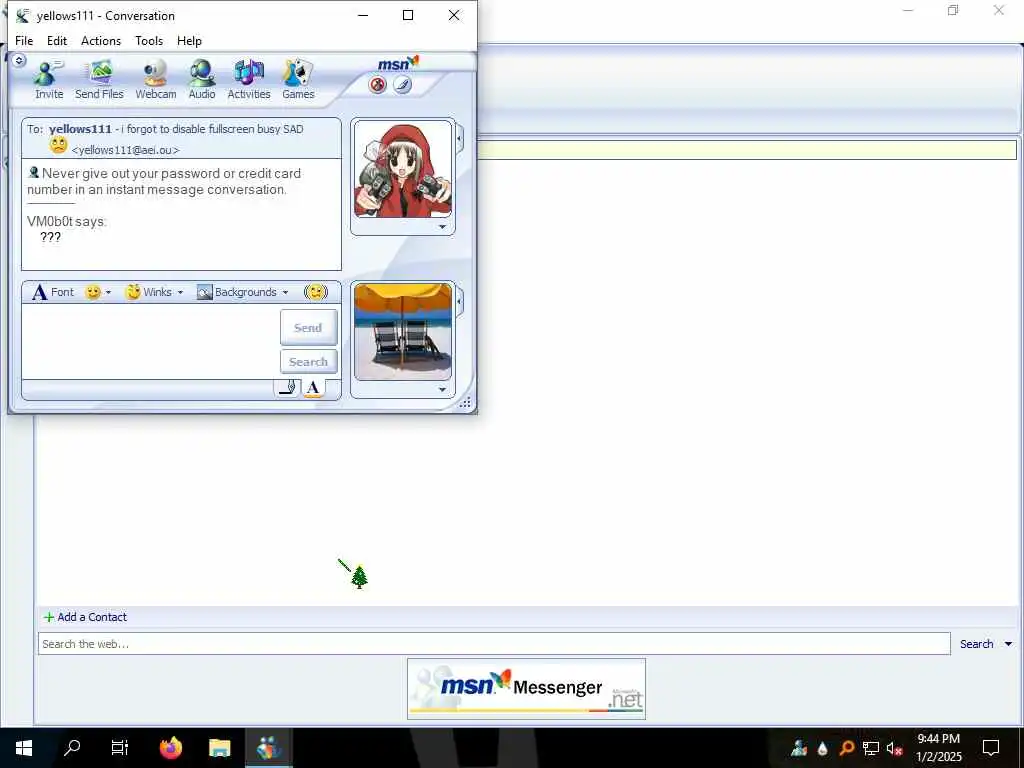
Task: Click the Messenger tray icon
Action: (x=798, y=748)
